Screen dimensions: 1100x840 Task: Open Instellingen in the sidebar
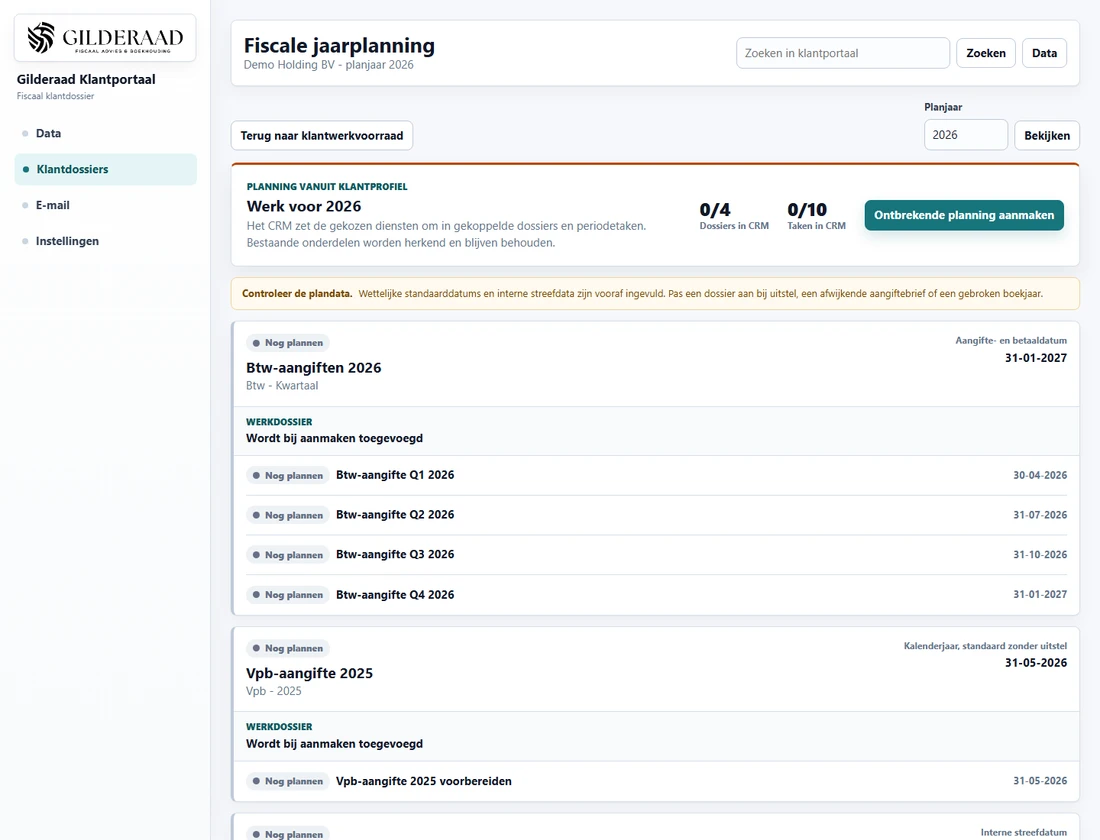[x=67, y=241]
